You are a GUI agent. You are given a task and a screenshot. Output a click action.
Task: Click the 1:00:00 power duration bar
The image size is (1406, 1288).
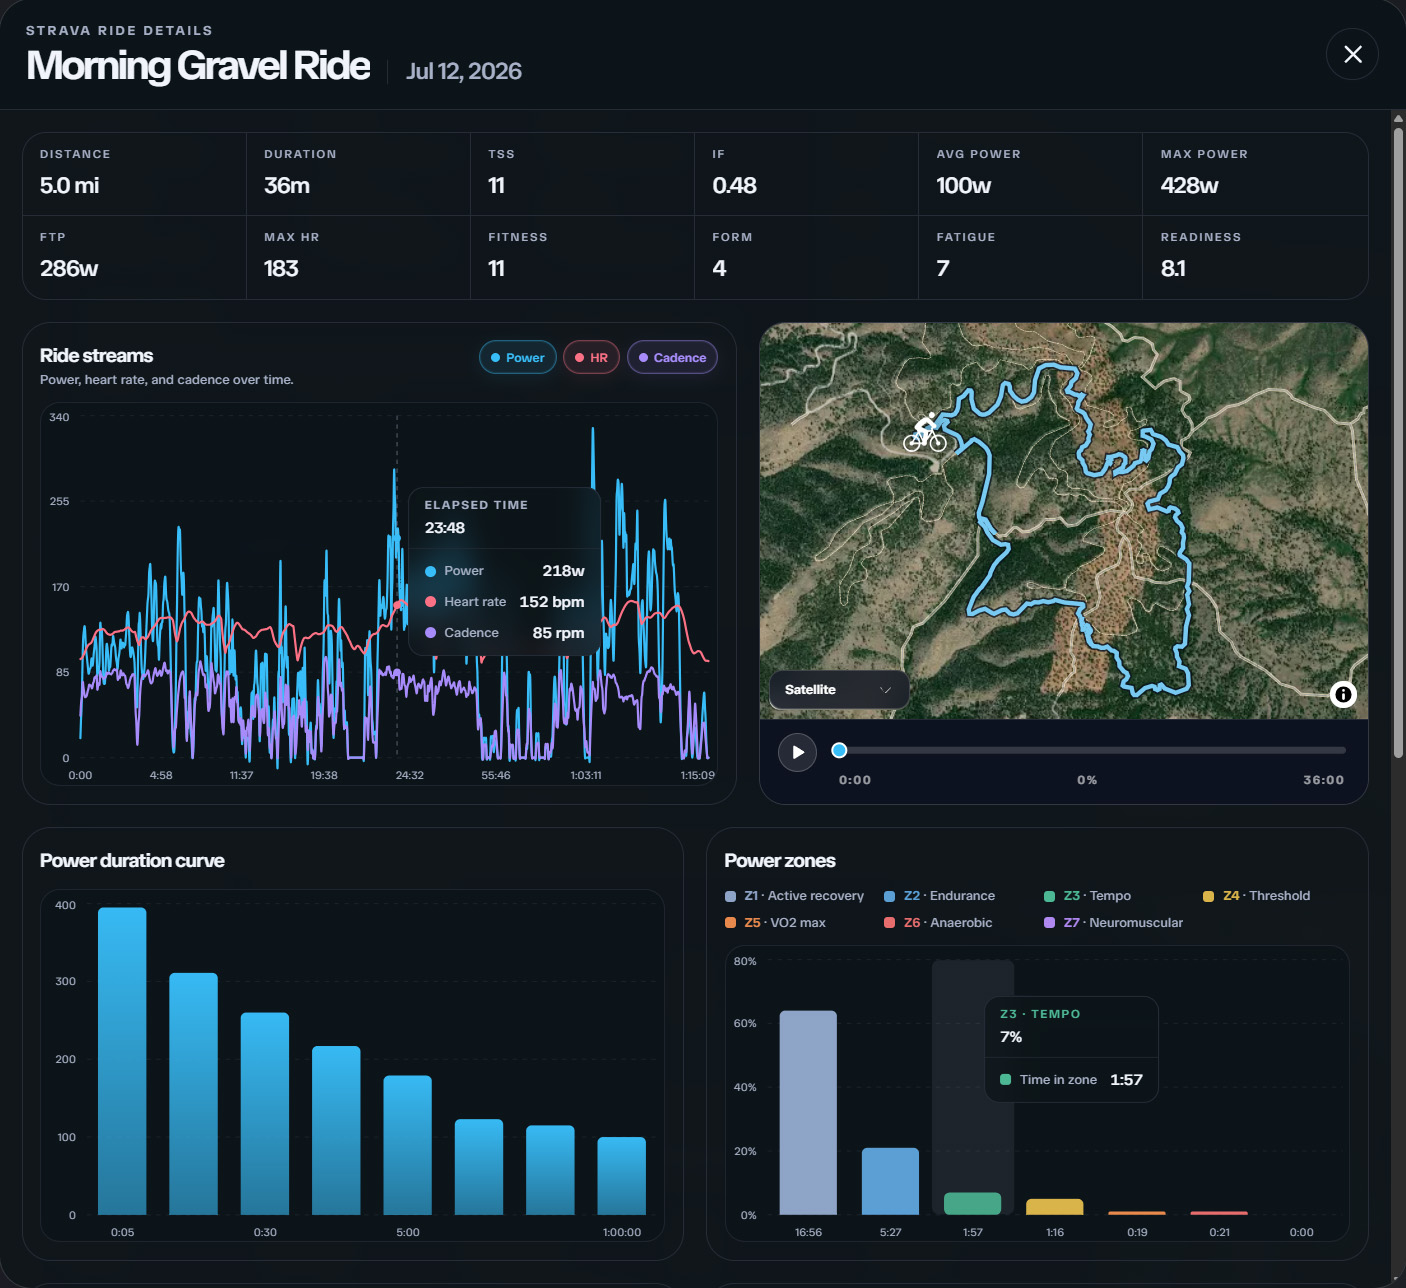coord(621,1176)
